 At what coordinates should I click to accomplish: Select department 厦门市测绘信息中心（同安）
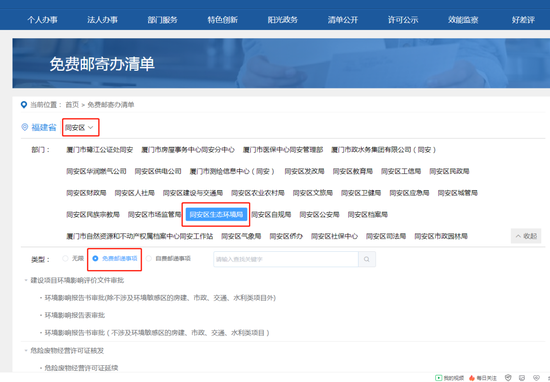click(232, 171)
